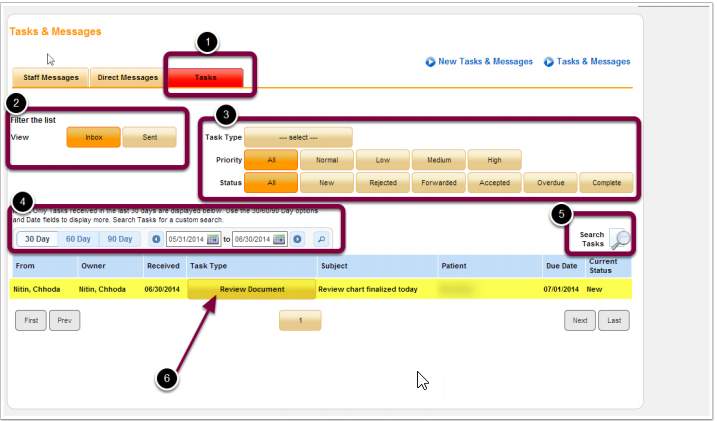
Task: Click the New Tasks & Messages arrow icon
Action: pyautogui.click(x=430, y=62)
